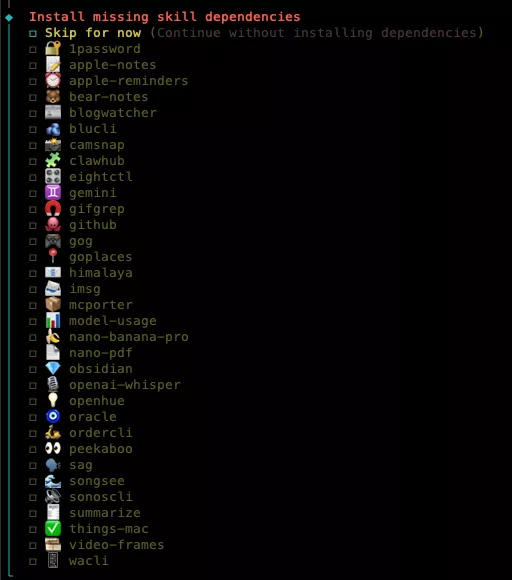Click the teal diamond prompt marker
This screenshot has height=580, width=512.
click(9, 17)
